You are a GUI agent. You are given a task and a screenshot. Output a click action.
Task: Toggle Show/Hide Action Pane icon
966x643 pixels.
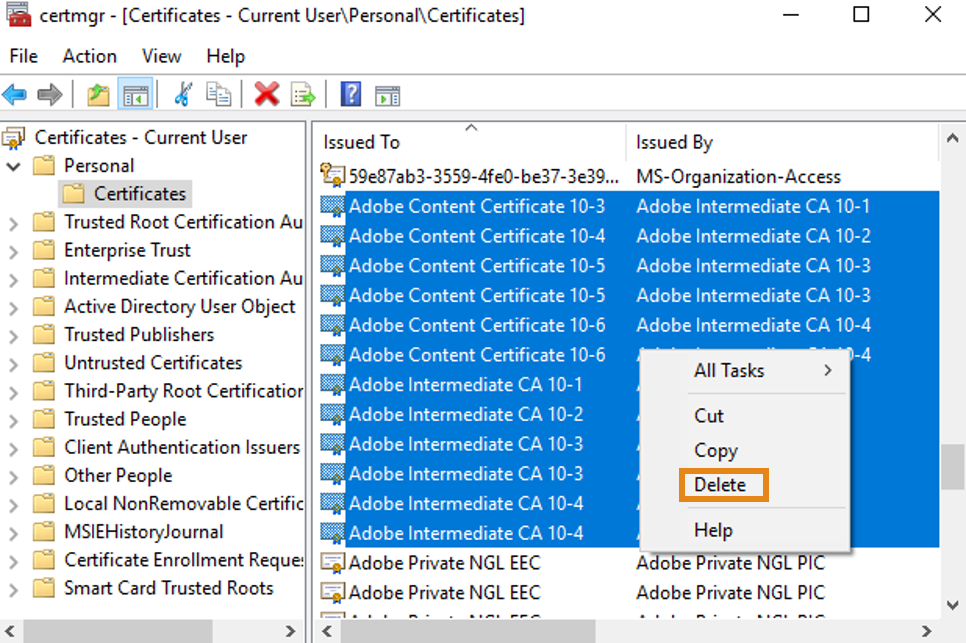(x=387, y=95)
